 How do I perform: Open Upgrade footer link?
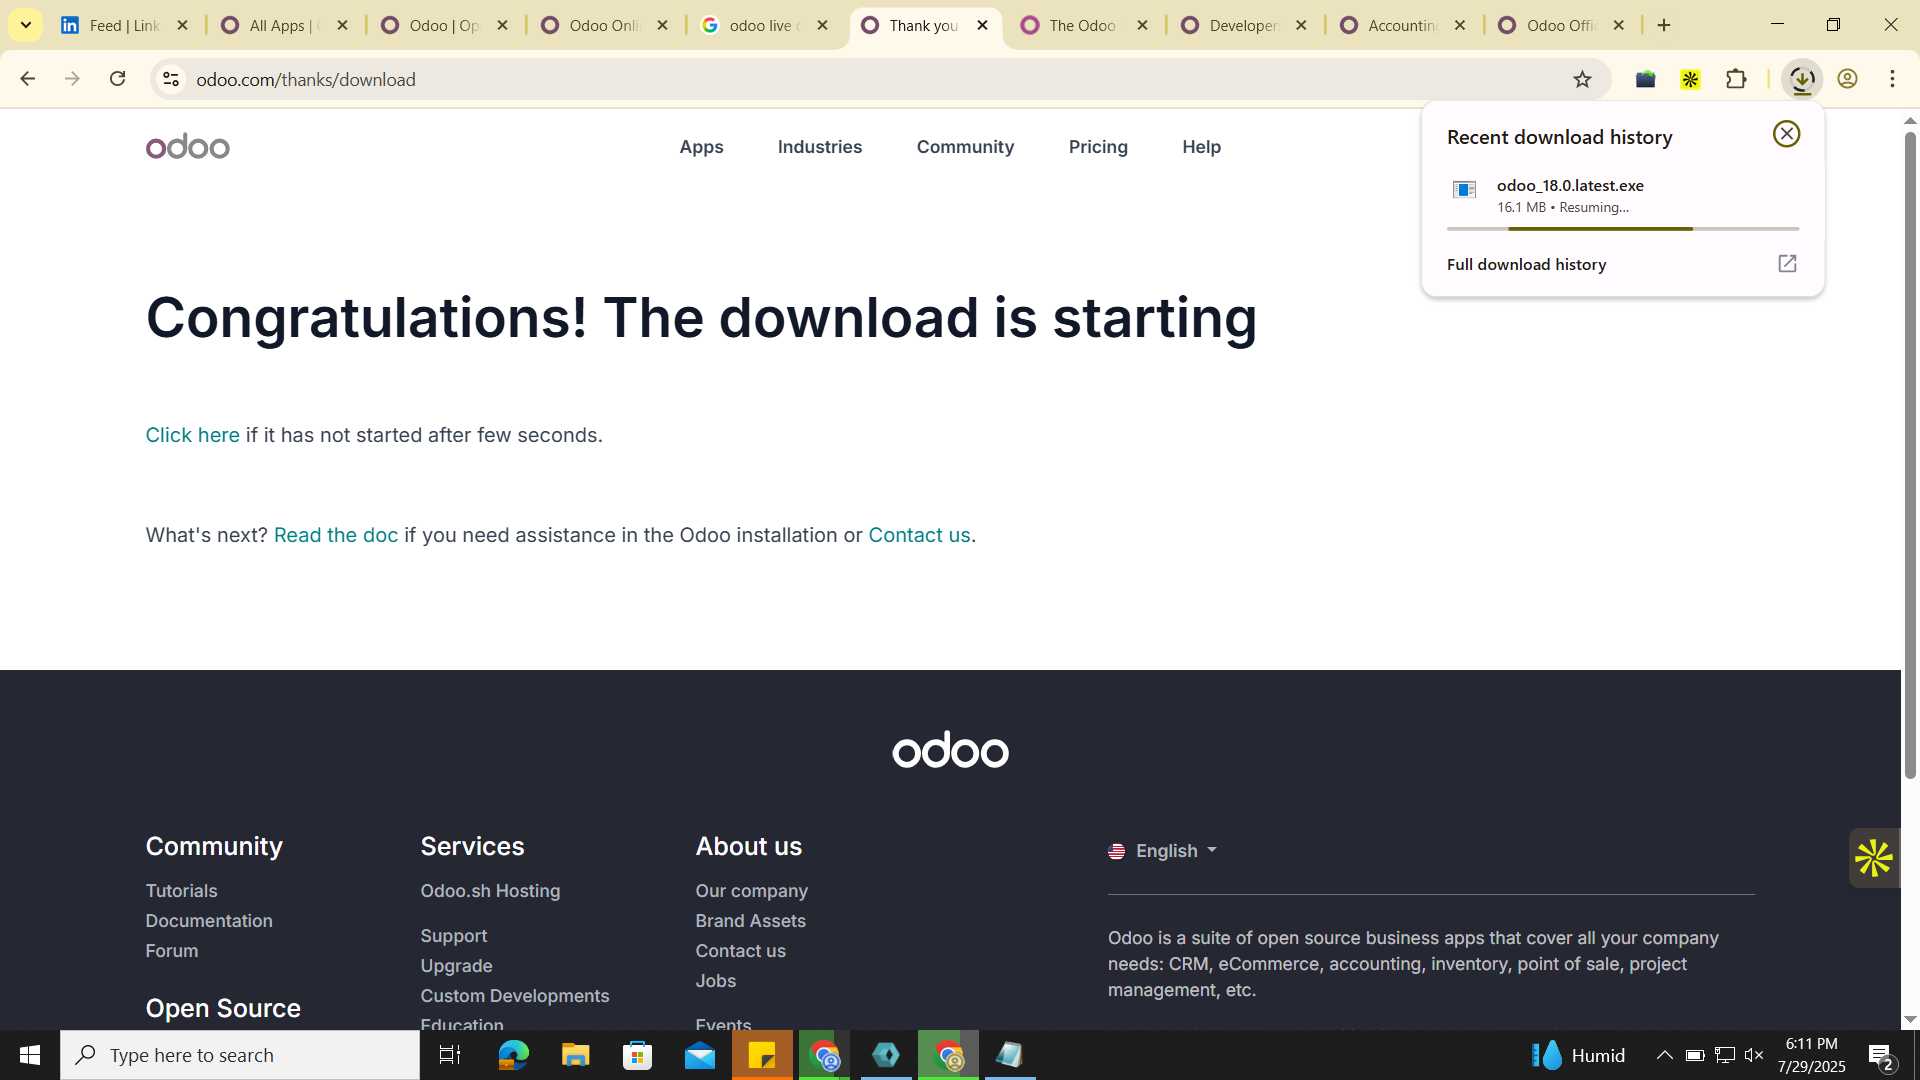[x=456, y=966]
